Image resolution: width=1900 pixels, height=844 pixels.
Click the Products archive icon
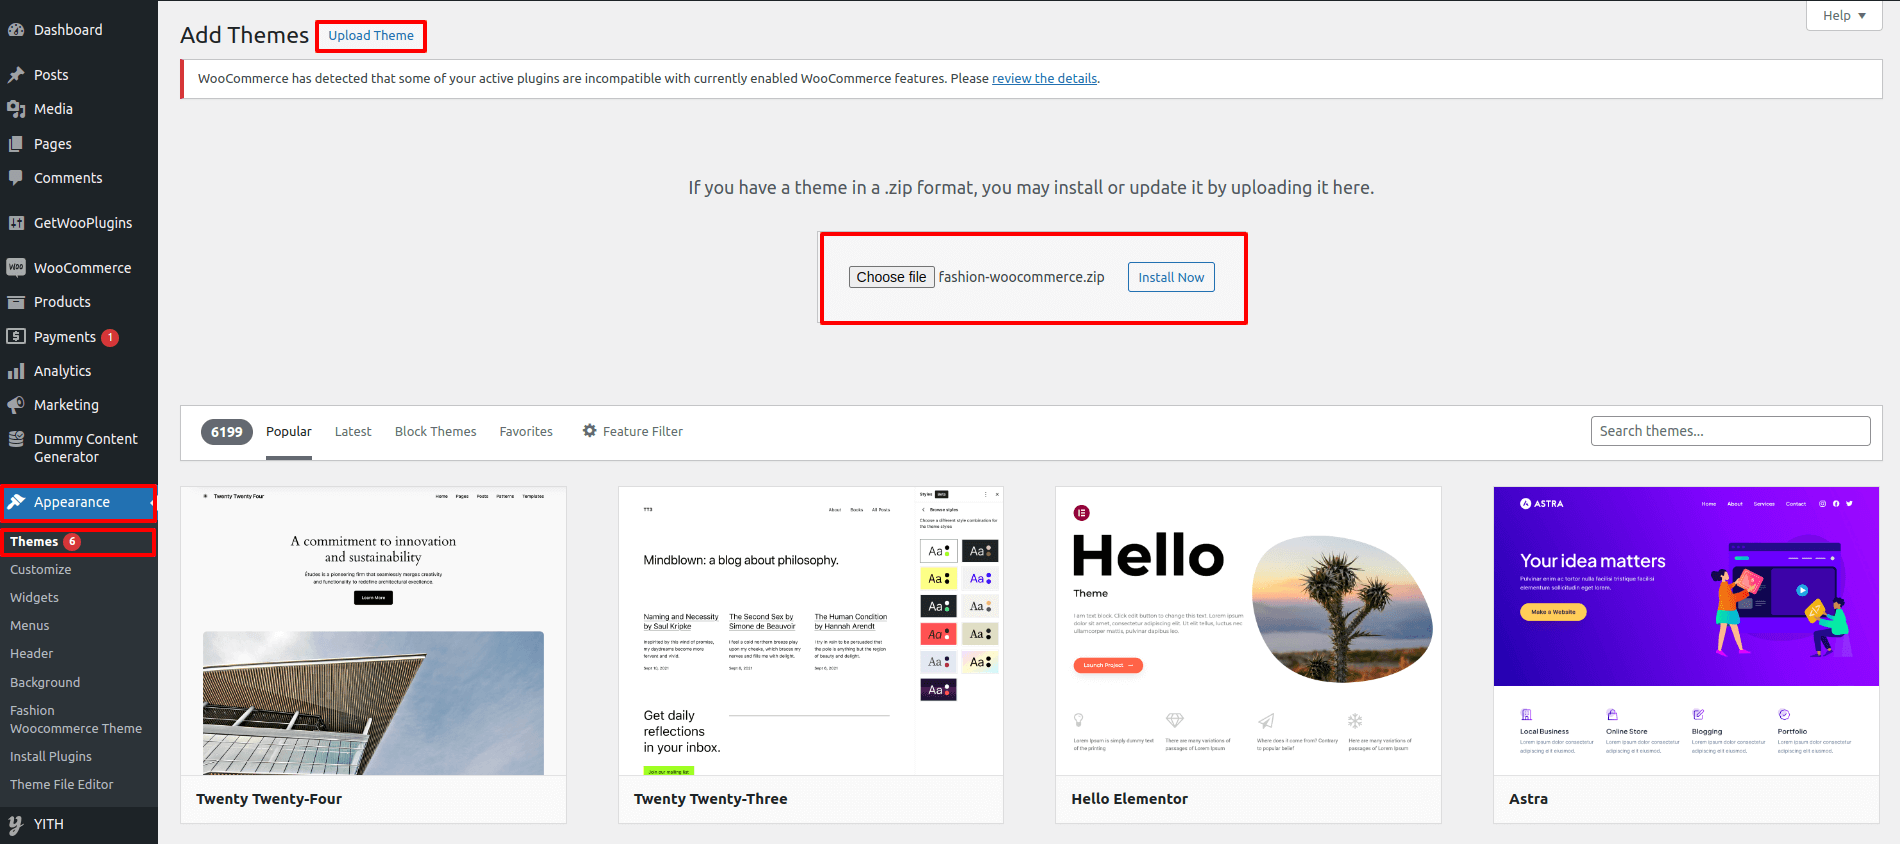(x=16, y=302)
